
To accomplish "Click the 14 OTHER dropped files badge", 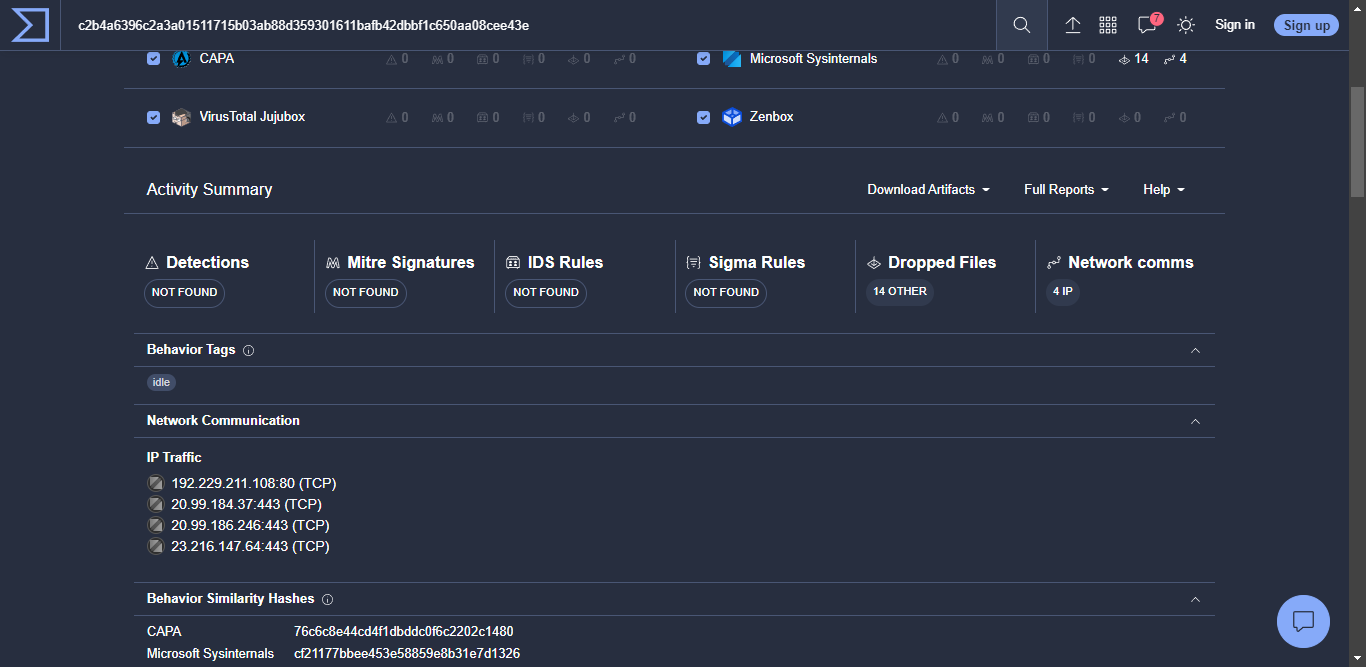I will click(x=900, y=292).
